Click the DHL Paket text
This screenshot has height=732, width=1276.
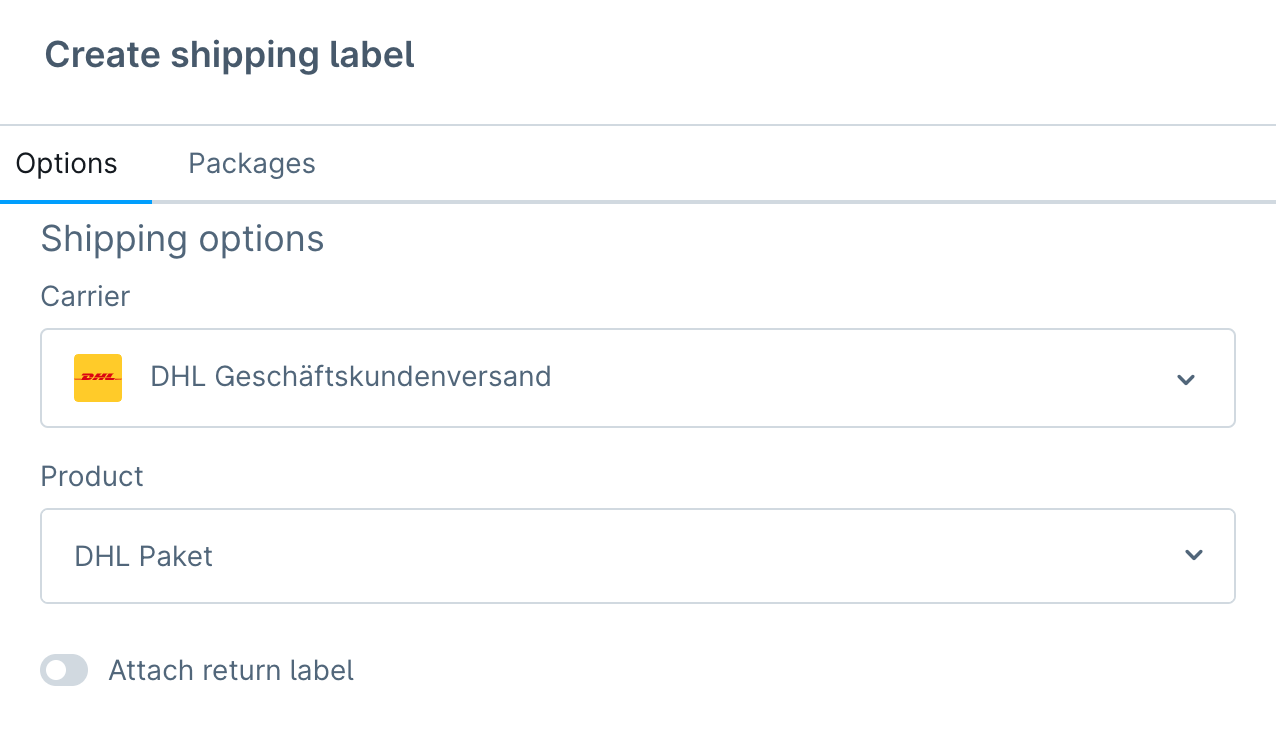point(144,556)
